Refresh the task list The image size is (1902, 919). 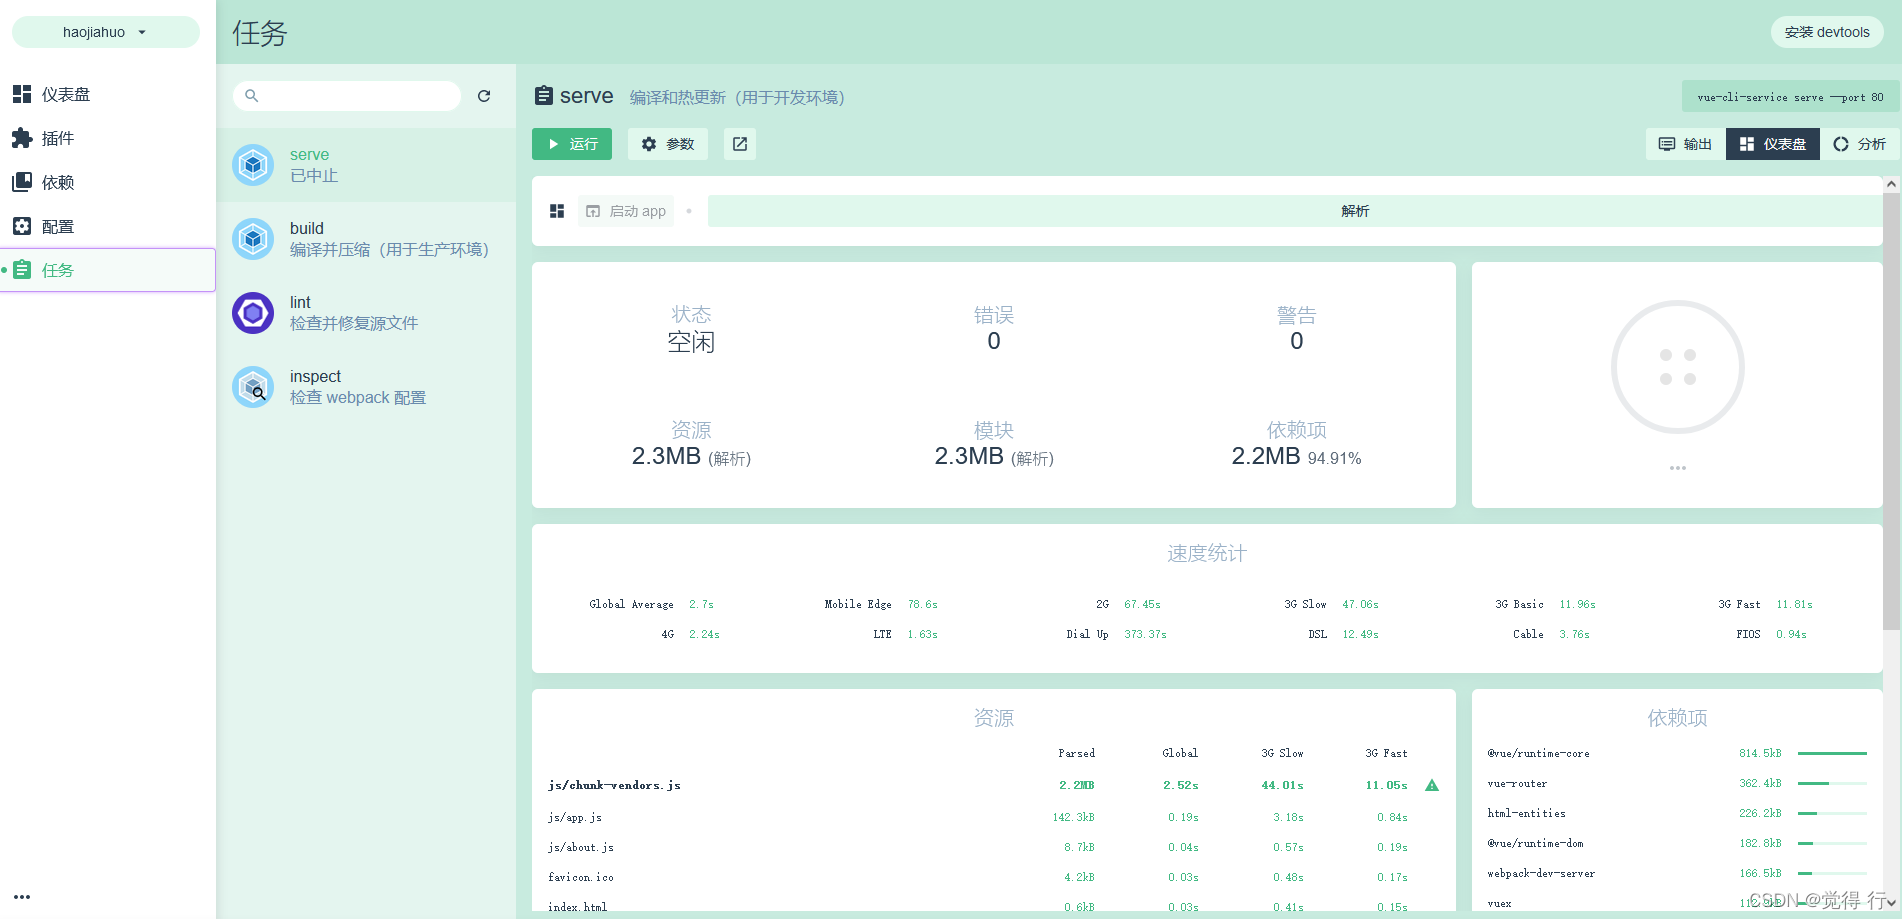click(x=484, y=96)
